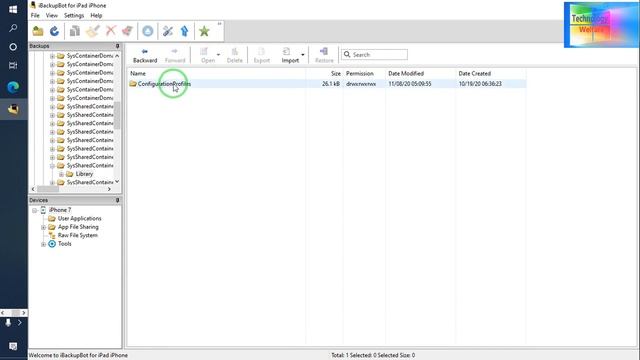
Task: Click the 11/08/20 date modified cell
Action: pos(410,84)
